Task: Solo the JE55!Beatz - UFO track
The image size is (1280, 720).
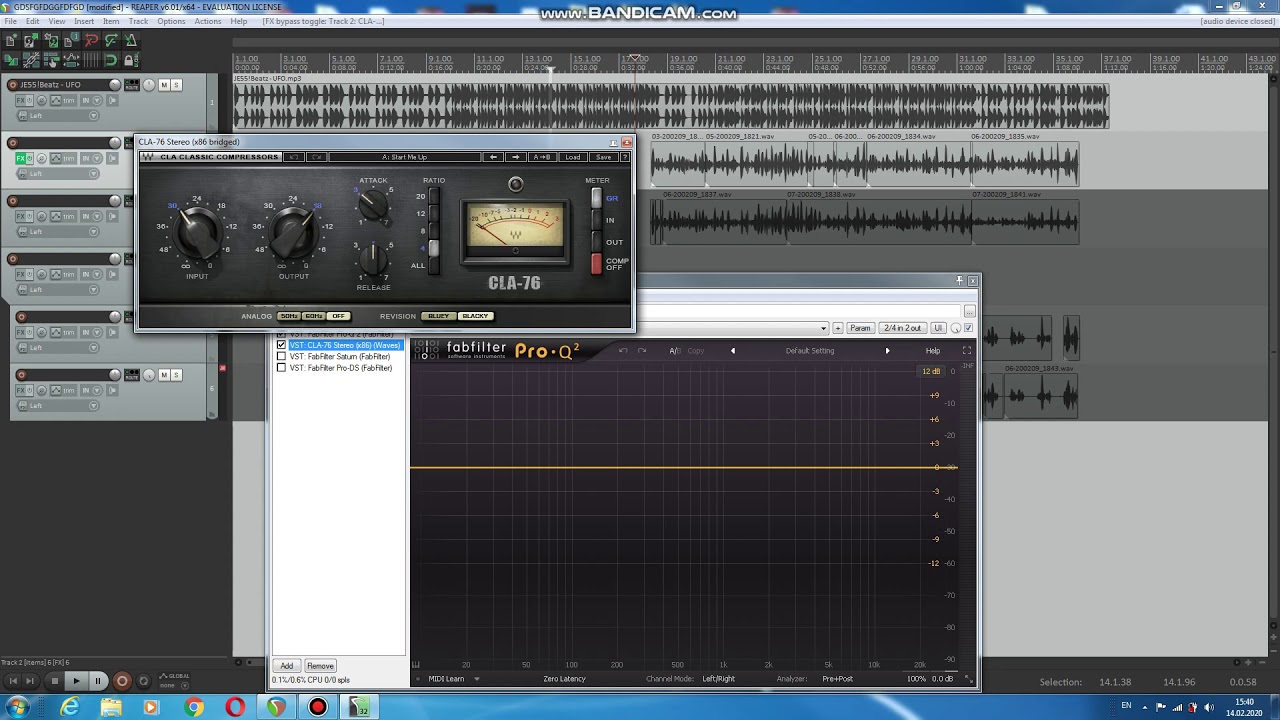Action: (176, 85)
